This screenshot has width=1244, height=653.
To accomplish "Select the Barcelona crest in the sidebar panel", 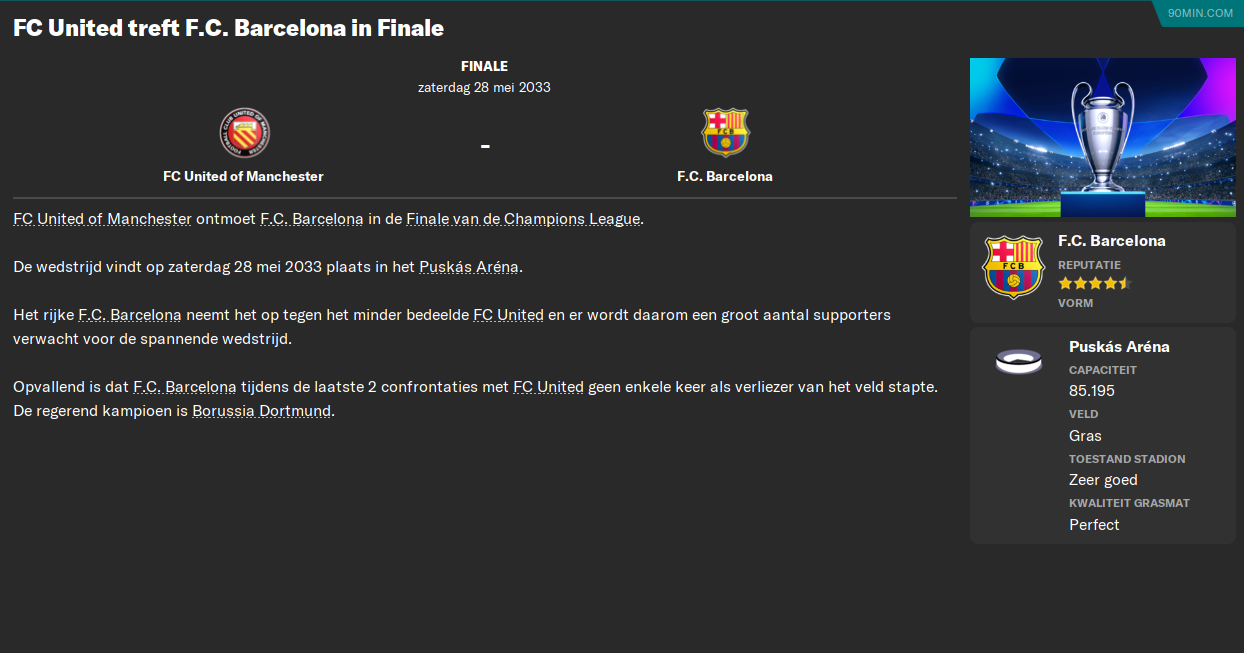I will click(x=1014, y=267).
